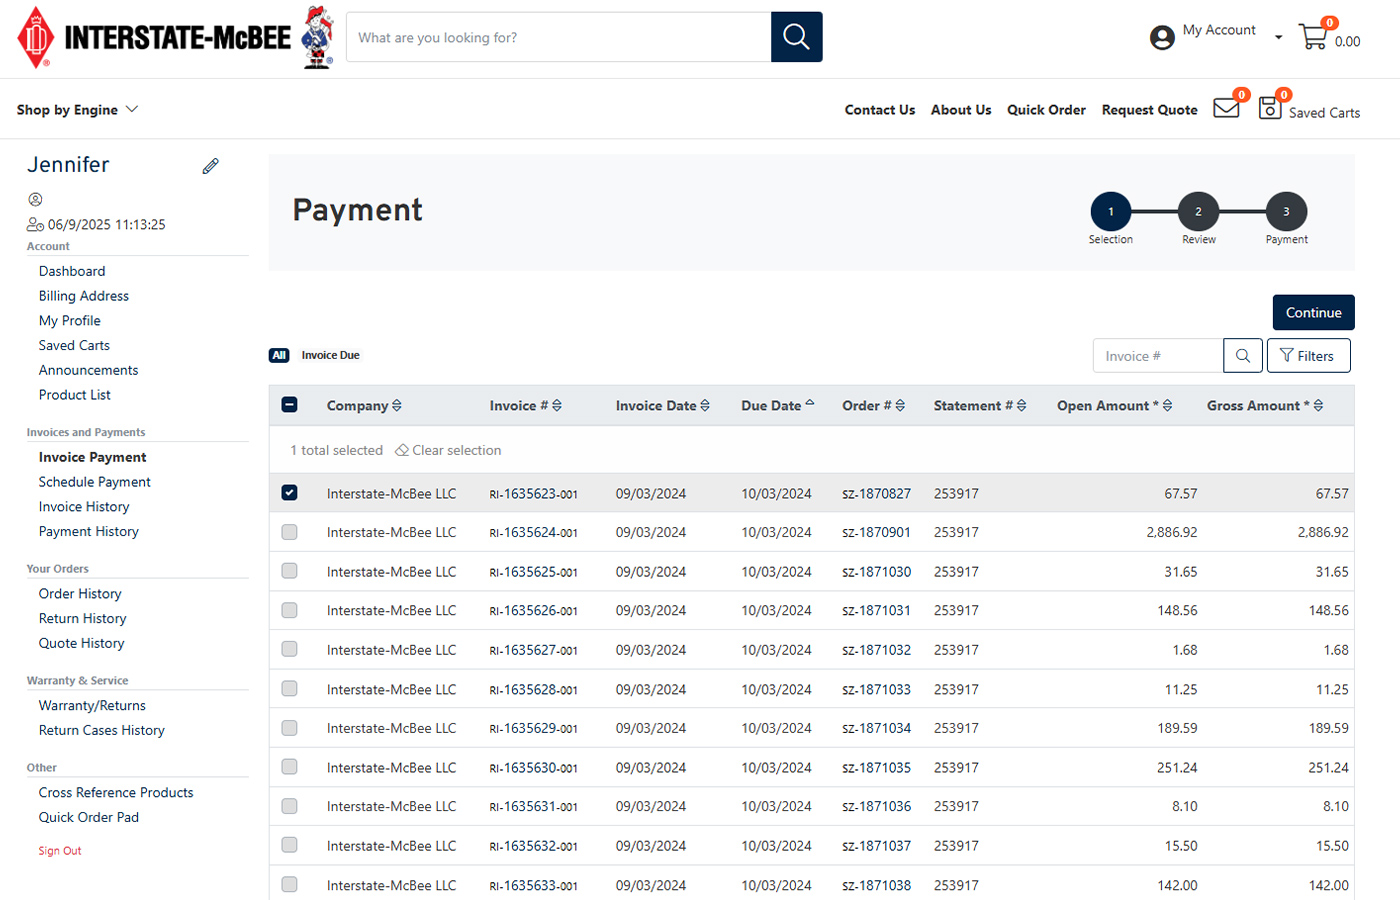Sort by Gross Amount column arrows
Screen dimensions: 1400x900
pos(1318,406)
